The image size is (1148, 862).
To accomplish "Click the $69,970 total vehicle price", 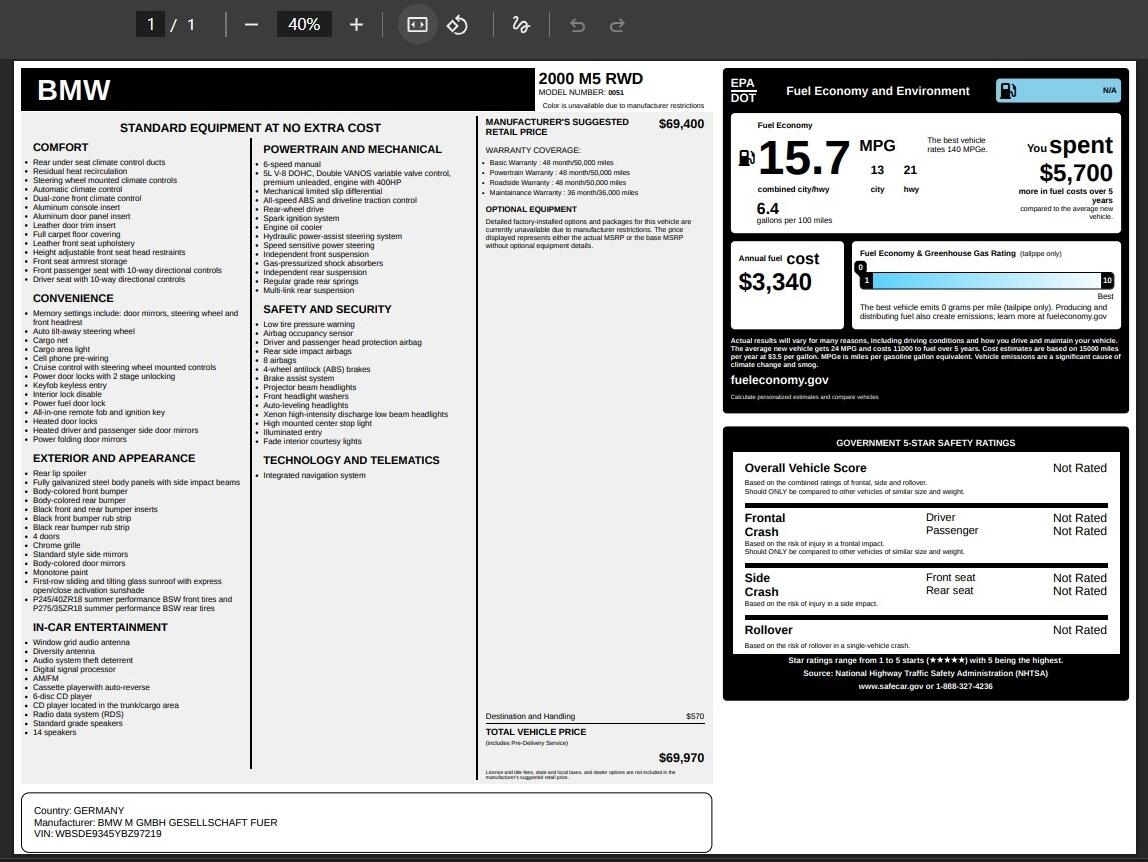I will [681, 758].
